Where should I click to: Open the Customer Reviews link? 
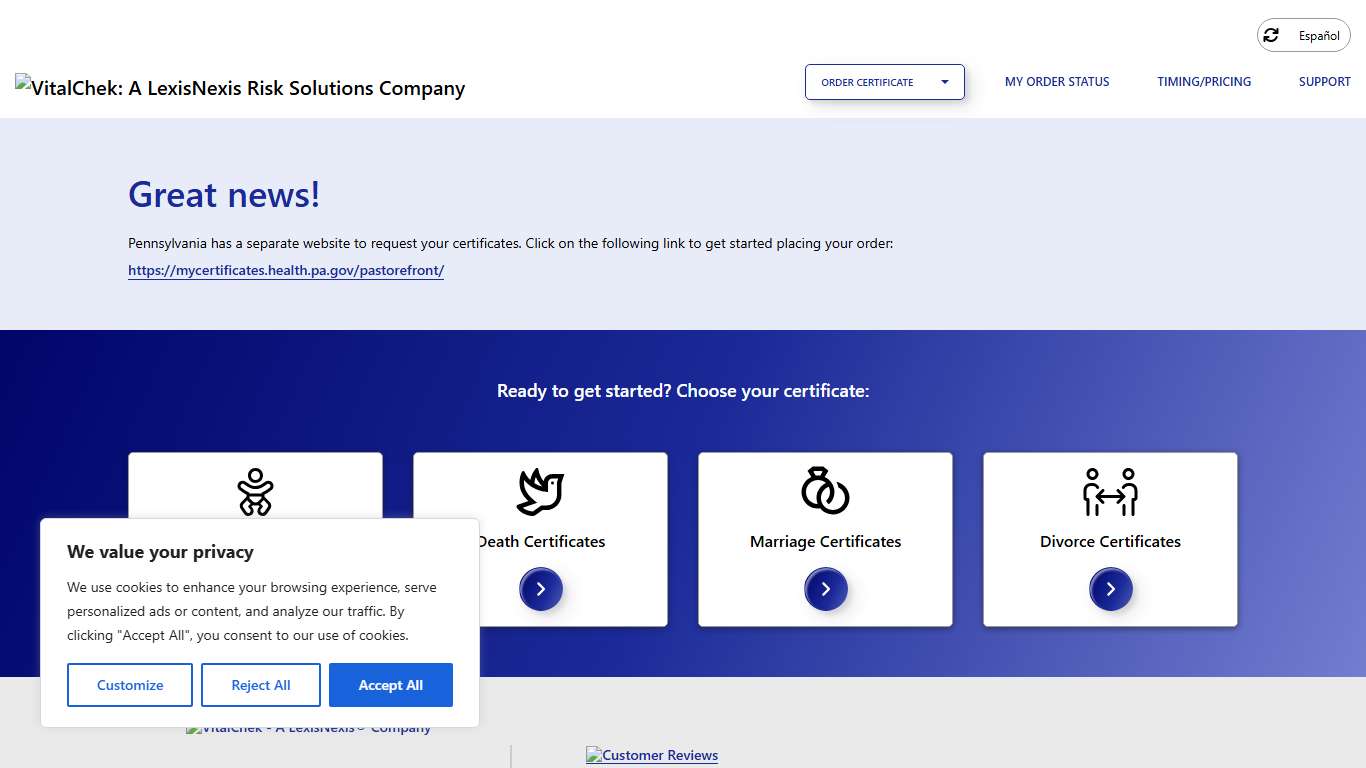click(652, 756)
